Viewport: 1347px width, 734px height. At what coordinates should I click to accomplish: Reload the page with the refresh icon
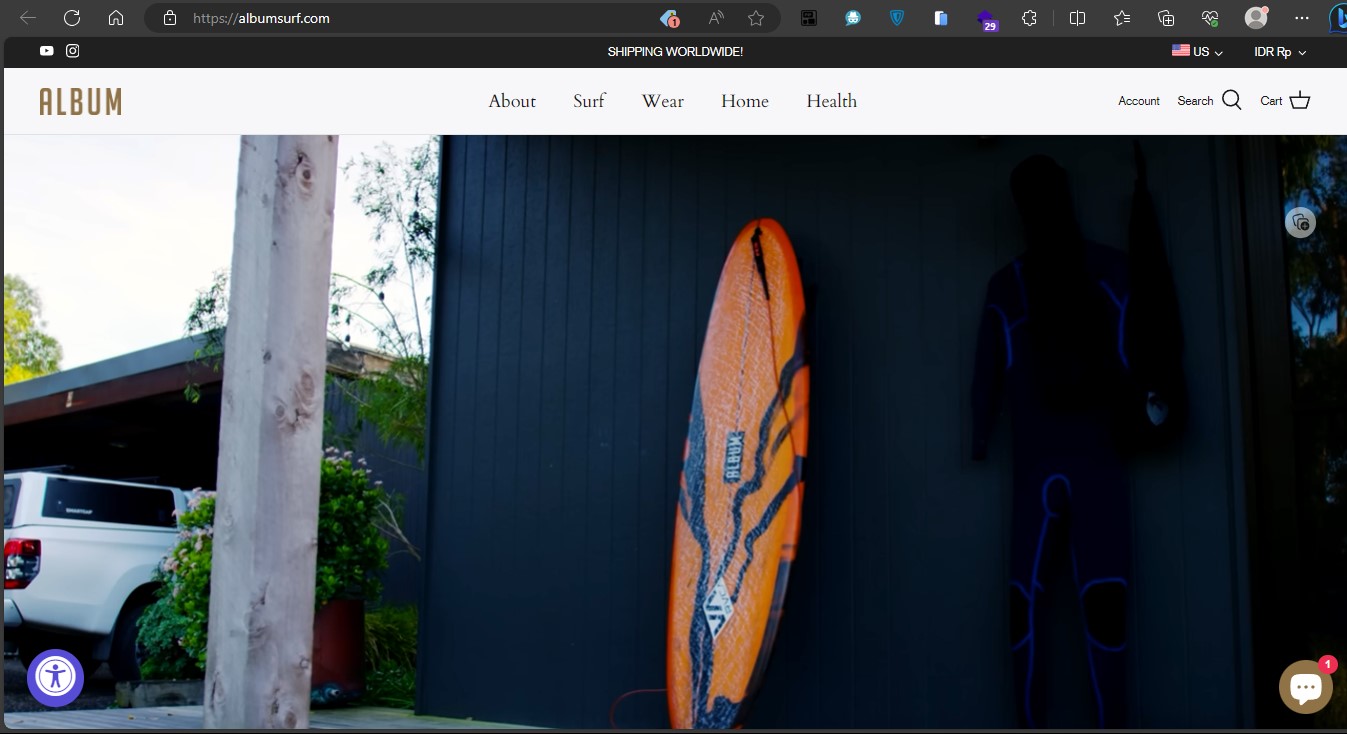tap(72, 18)
